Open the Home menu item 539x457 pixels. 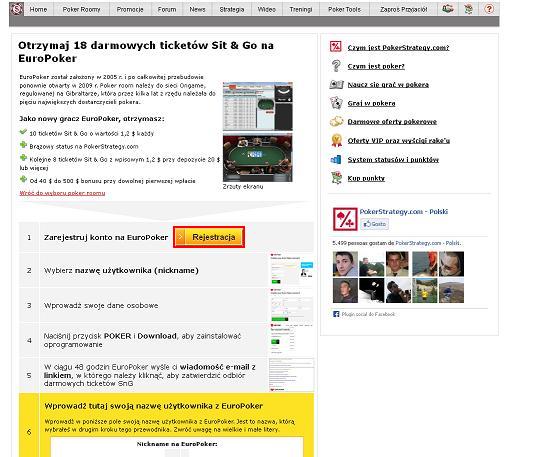(x=38, y=10)
